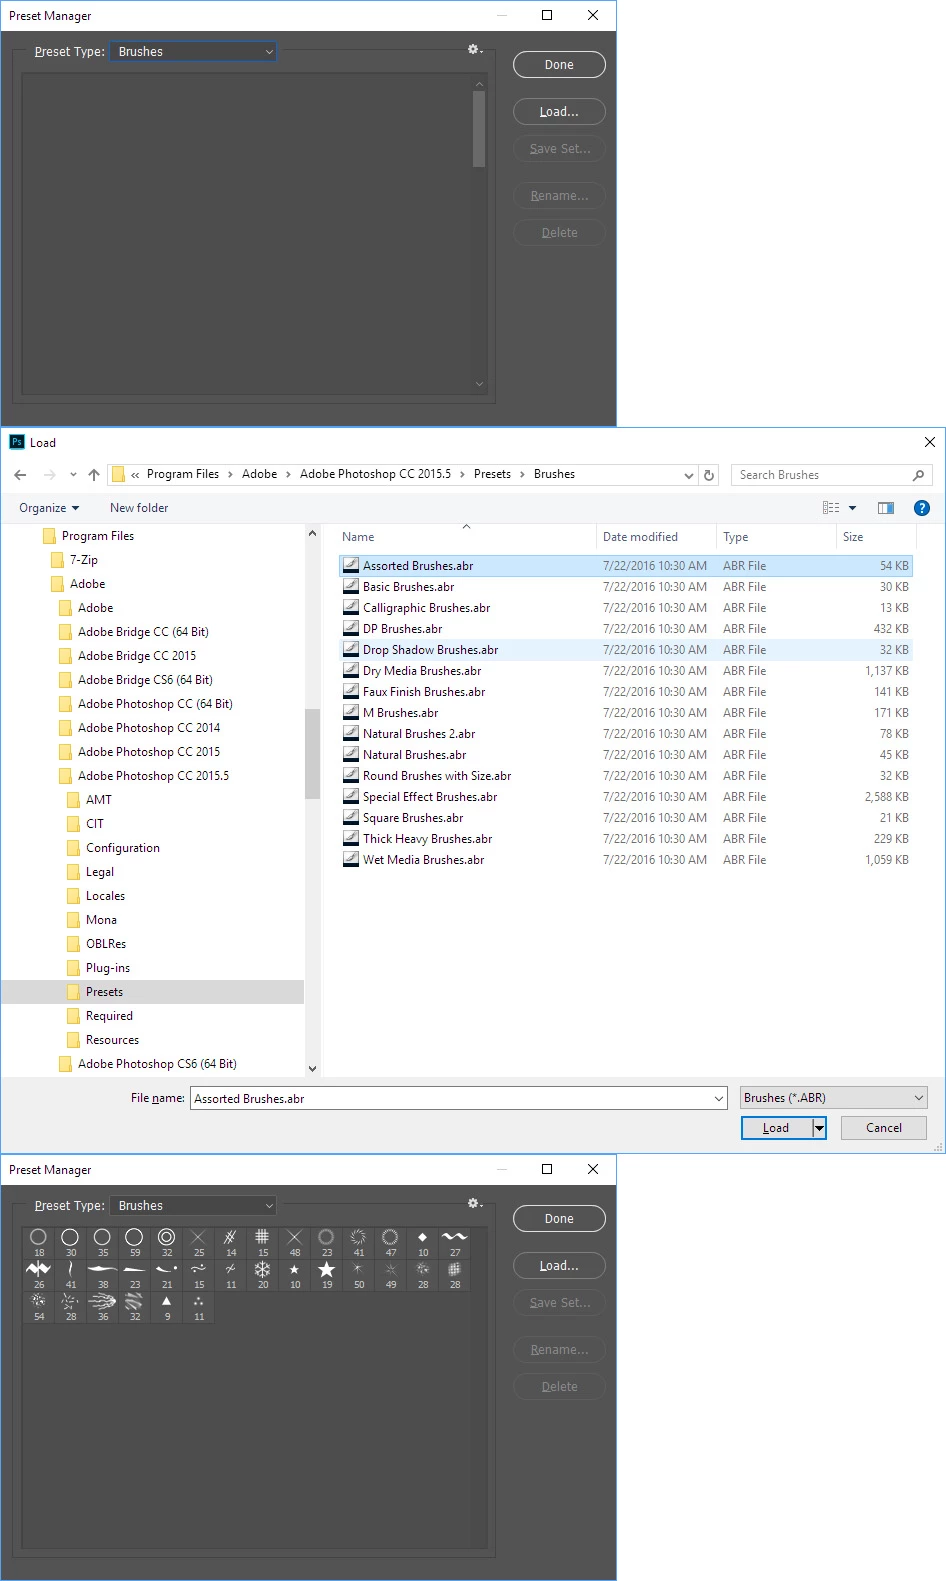The width and height of the screenshot is (946, 1581).
Task: Select the wavy line brush sized 27
Action: pos(455,1243)
